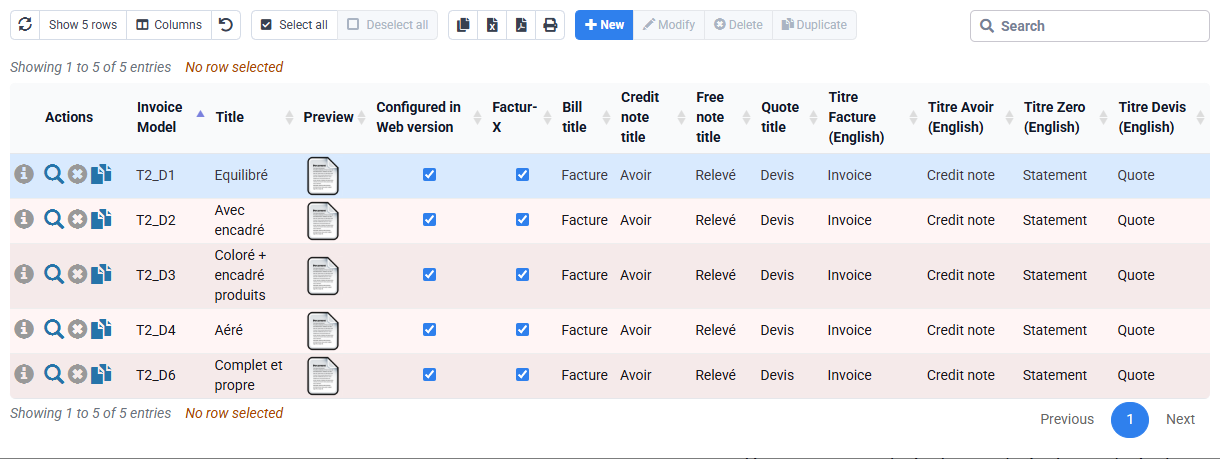Open info icon for row T2_D2

coord(24,219)
